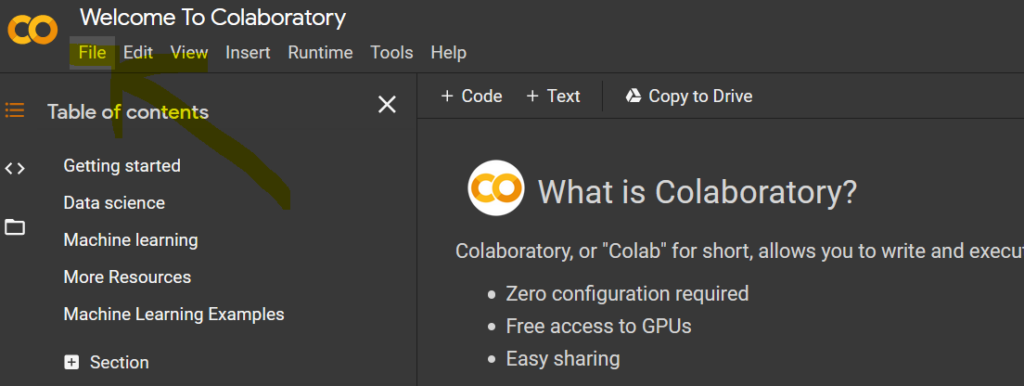Jump to Getting started section
This screenshot has width=1024, height=386.
(122, 166)
